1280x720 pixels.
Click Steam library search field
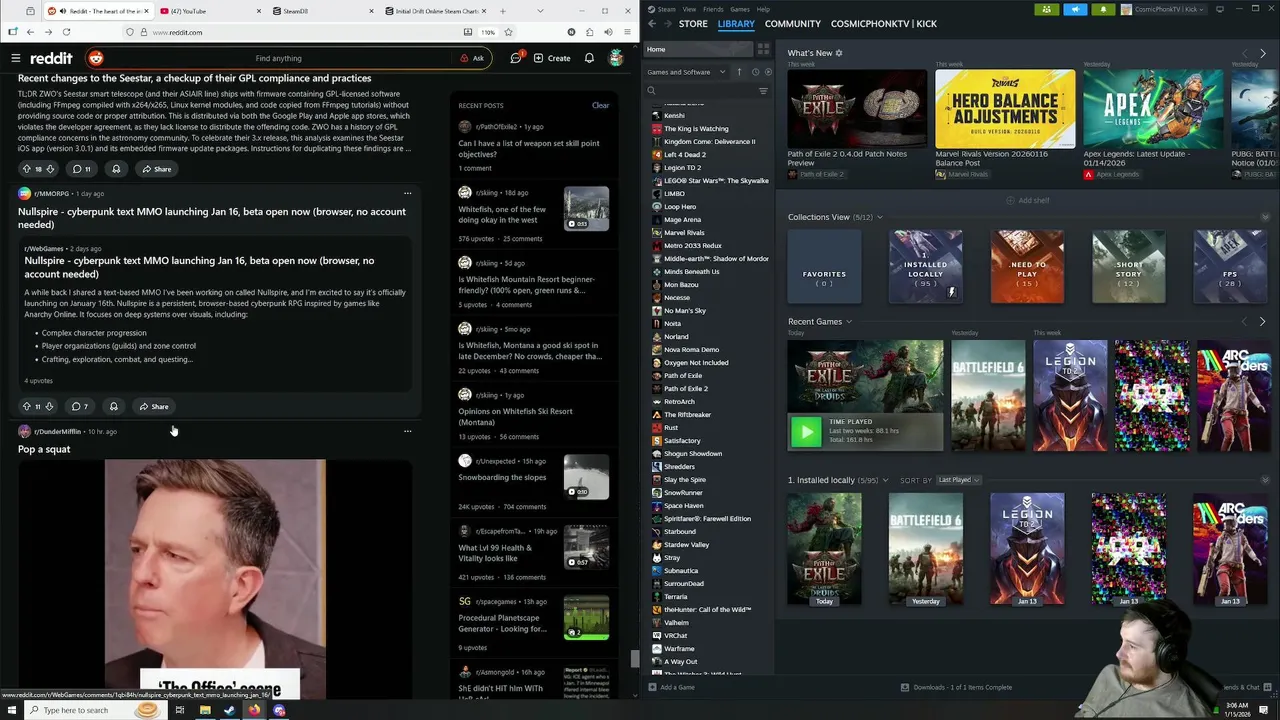tap(702, 91)
